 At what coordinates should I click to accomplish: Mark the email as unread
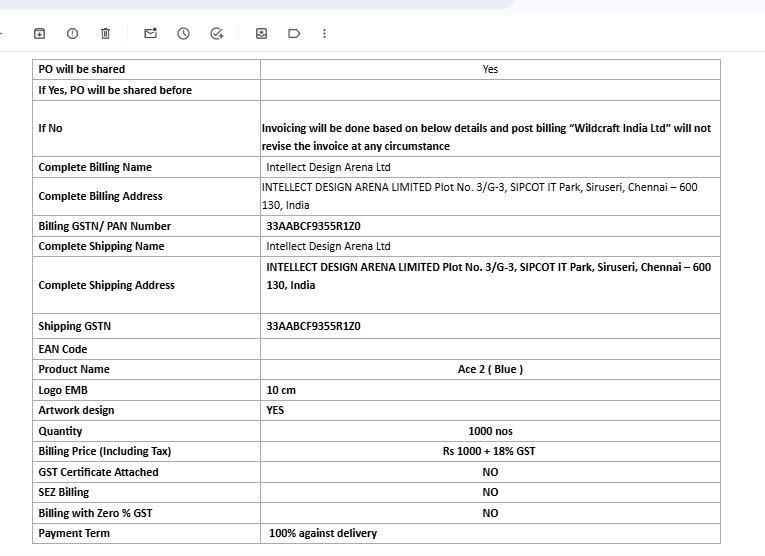[150, 33]
